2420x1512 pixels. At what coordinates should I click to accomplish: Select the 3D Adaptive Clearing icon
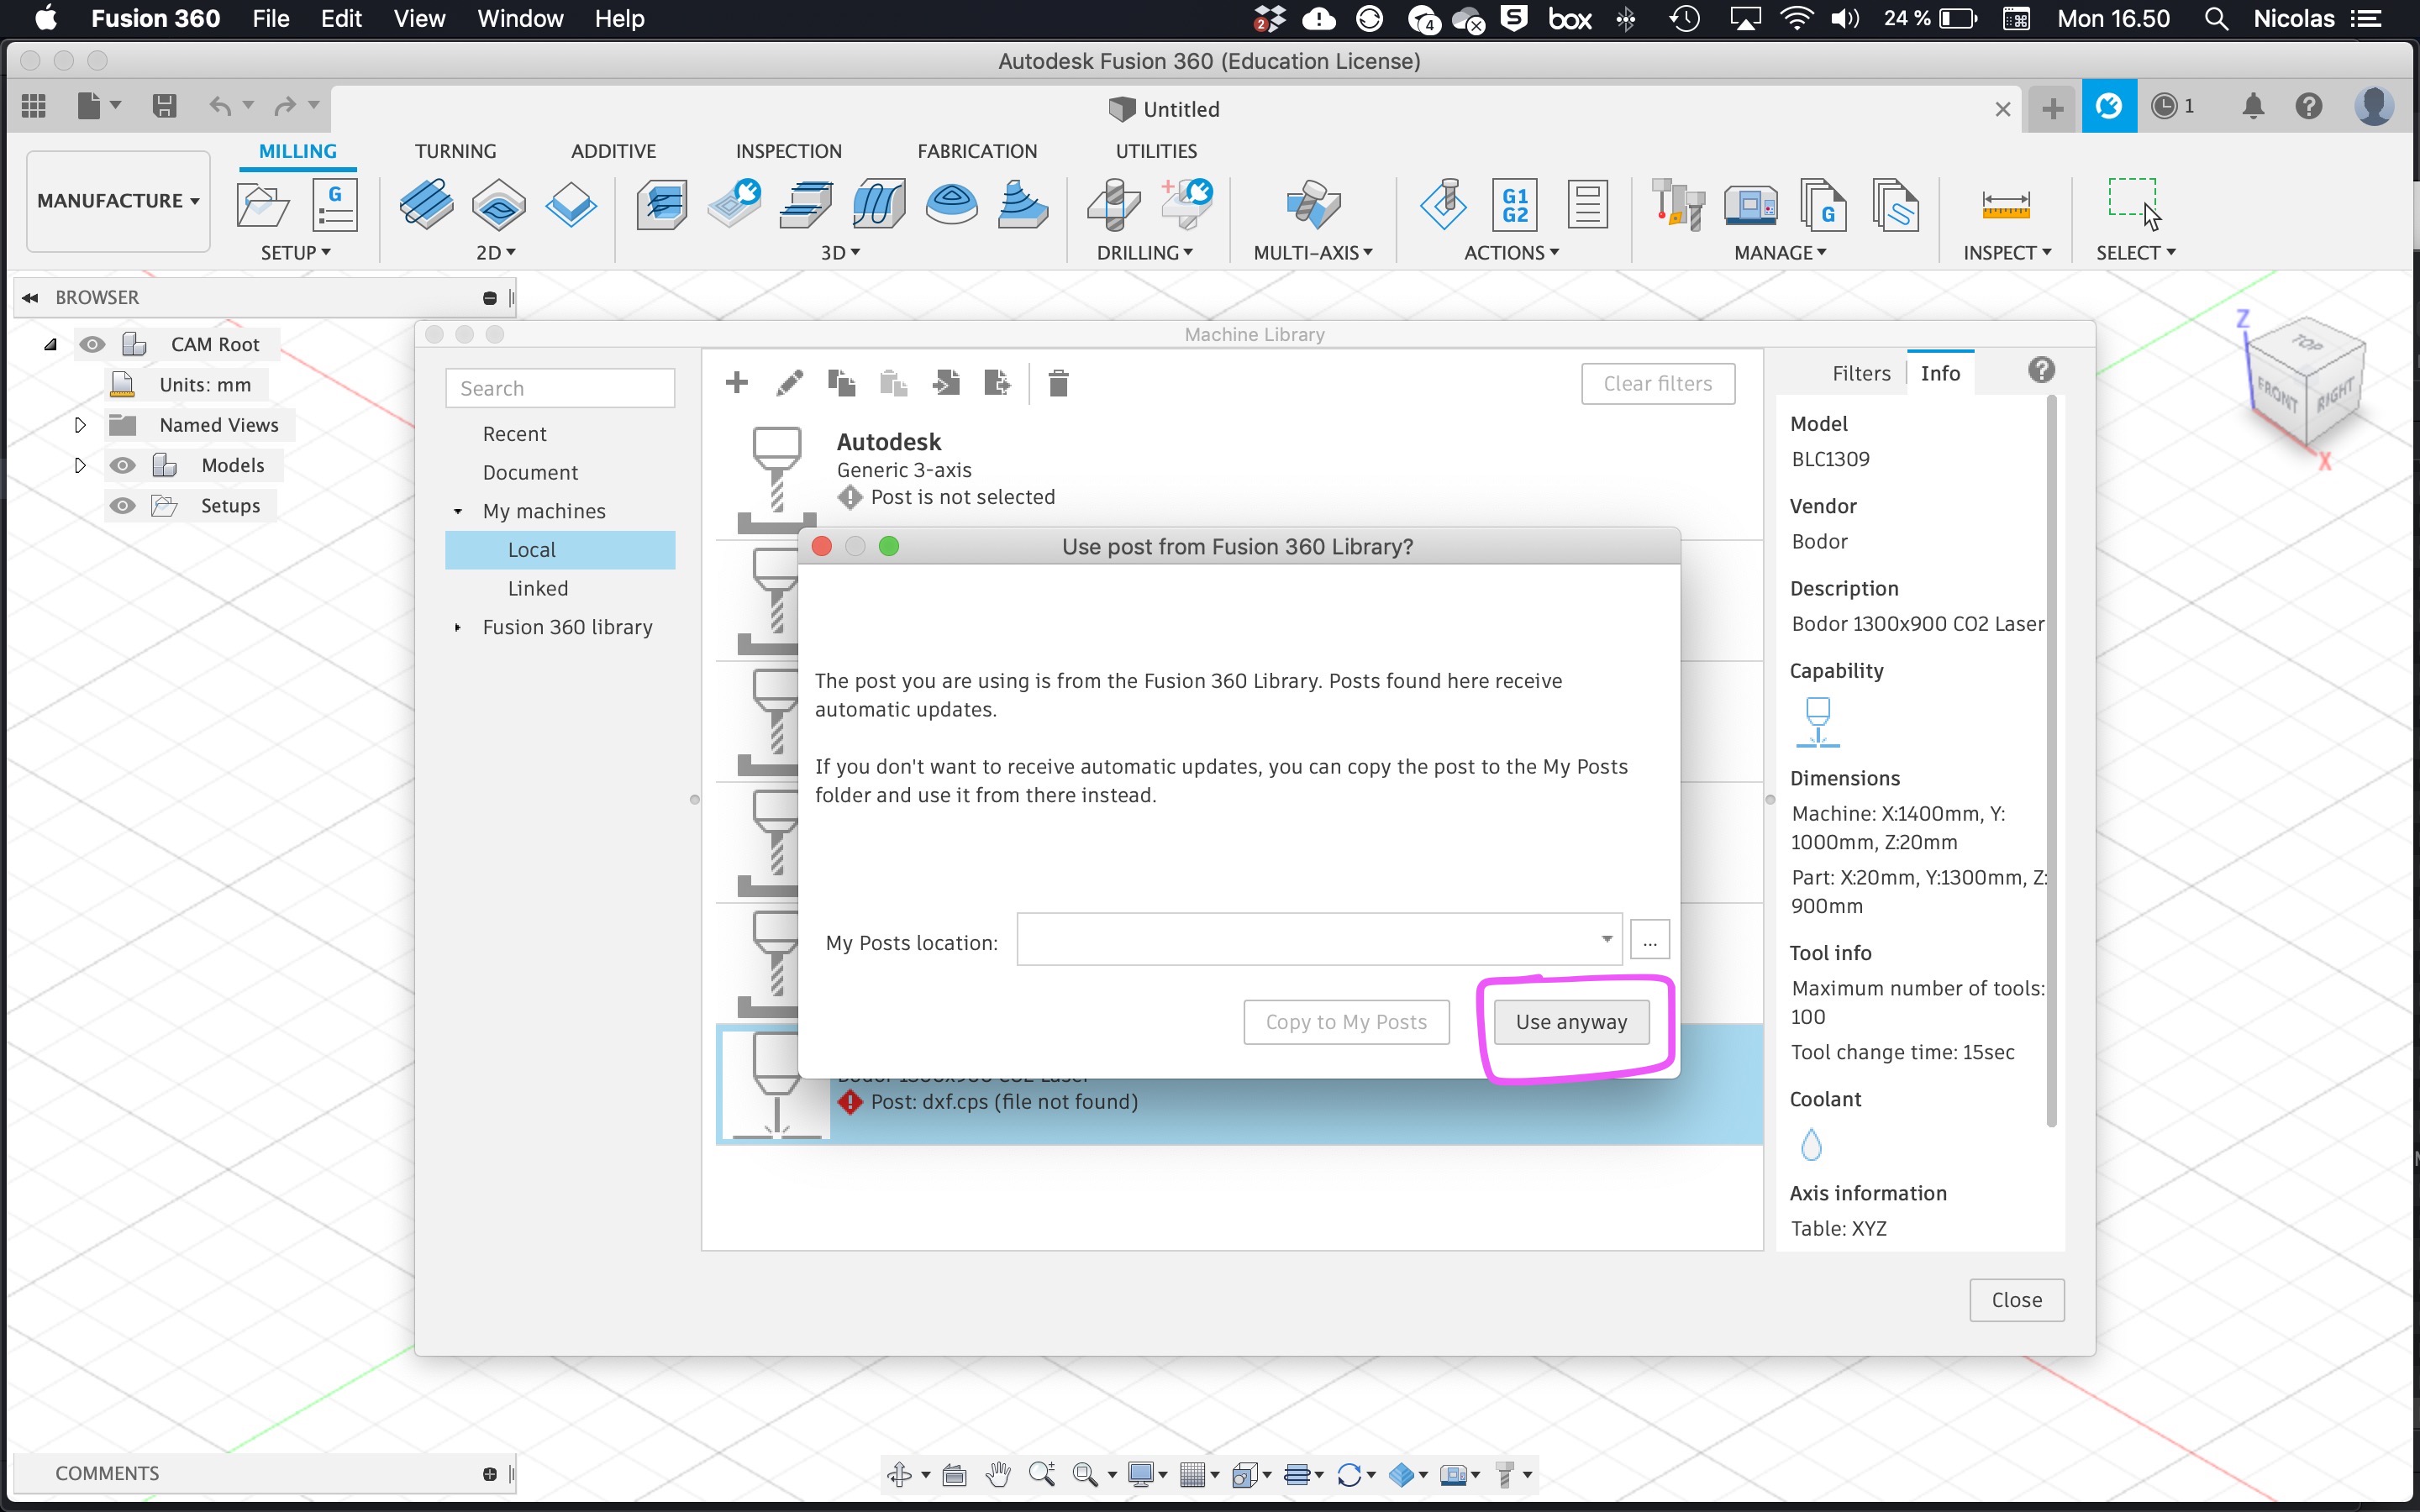click(662, 205)
